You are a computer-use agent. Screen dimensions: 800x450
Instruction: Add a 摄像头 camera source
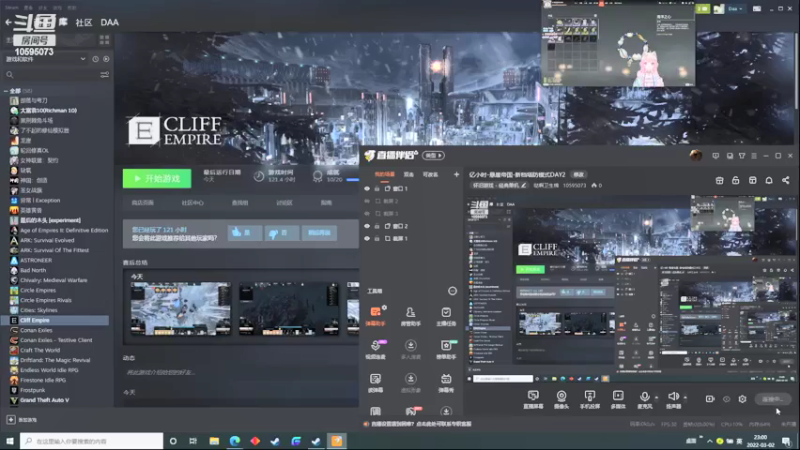(561, 399)
